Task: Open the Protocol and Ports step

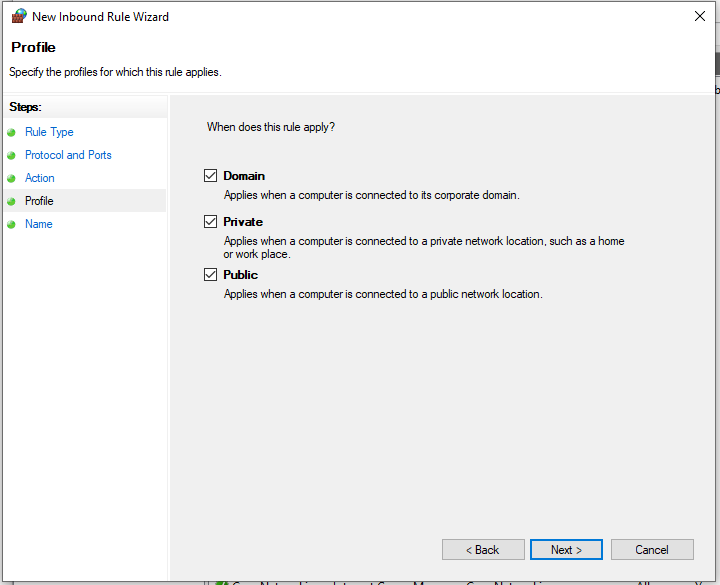Action: pyautogui.click(x=68, y=155)
